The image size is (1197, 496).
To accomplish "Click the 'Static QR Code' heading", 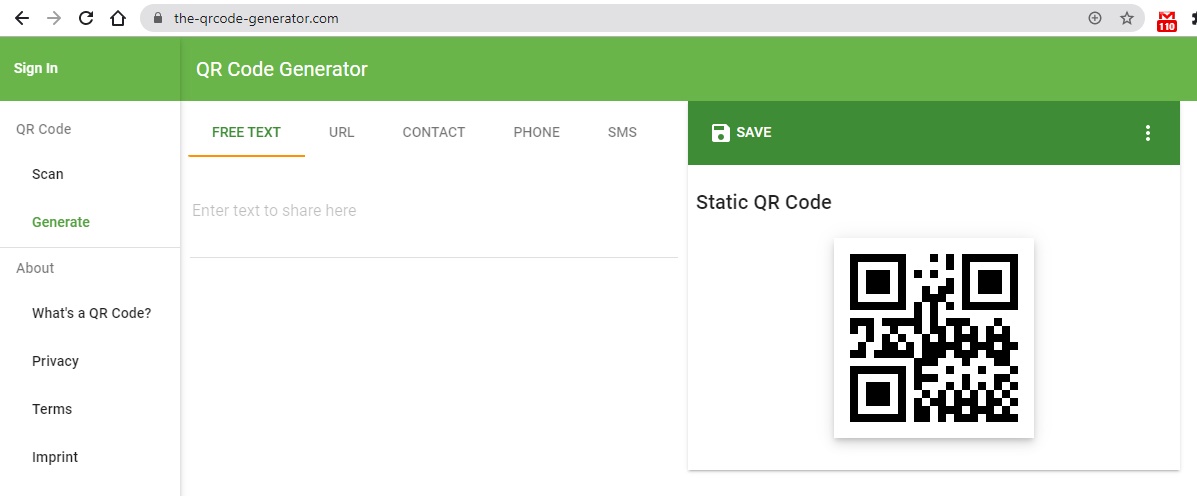I will (x=763, y=202).
